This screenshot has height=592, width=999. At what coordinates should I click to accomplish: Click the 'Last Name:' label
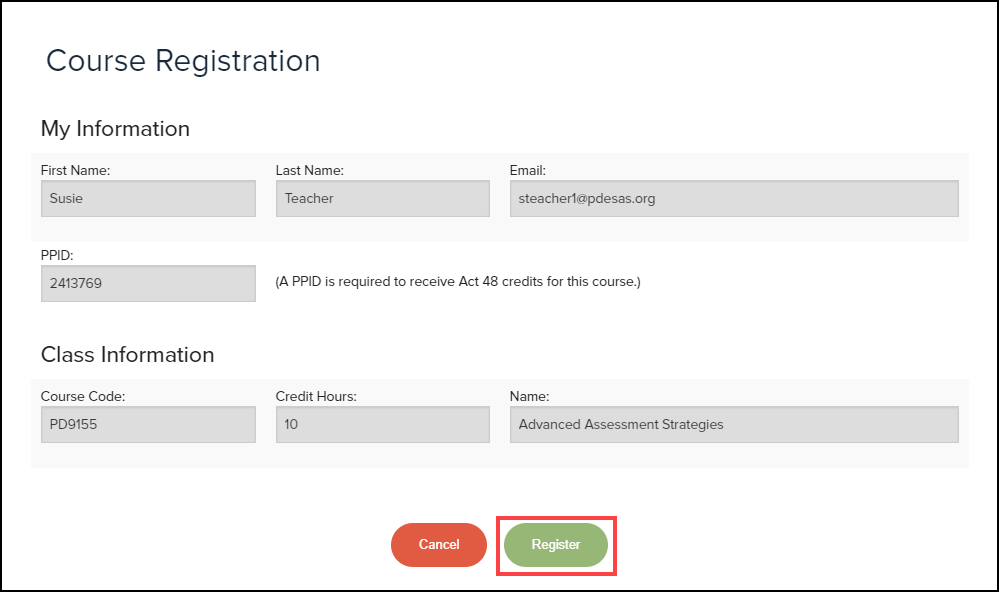309,171
